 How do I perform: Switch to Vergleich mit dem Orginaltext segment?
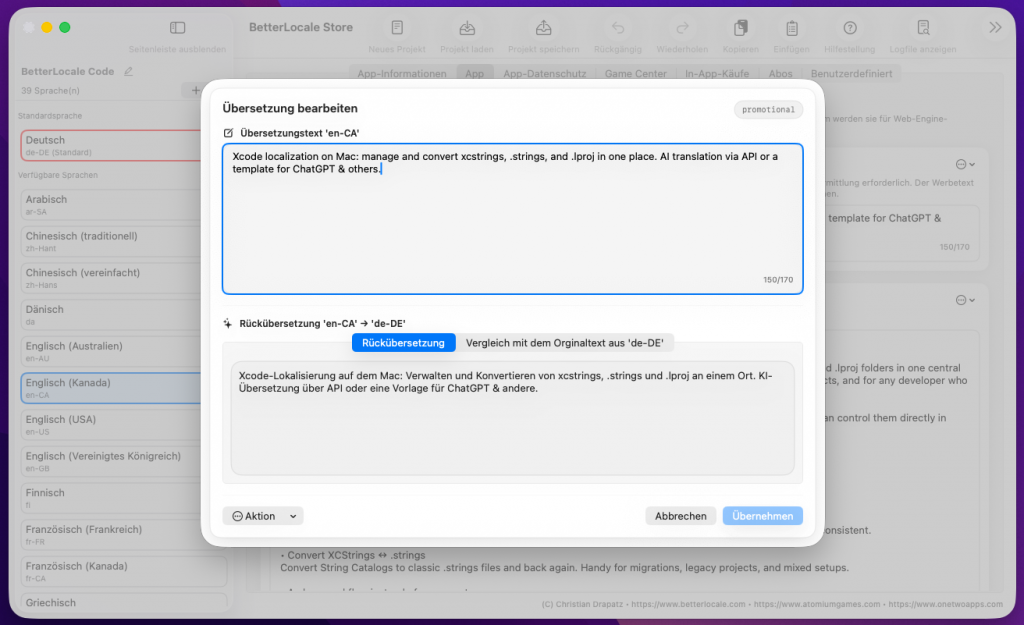click(x=565, y=343)
